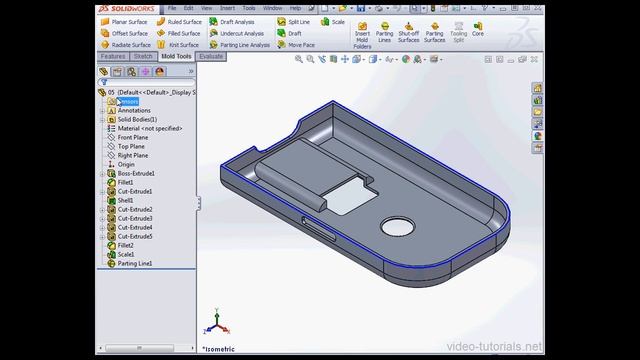Image resolution: width=640 pixels, height=360 pixels.
Task: Select the Ruled Surface tool
Action: pos(180,22)
